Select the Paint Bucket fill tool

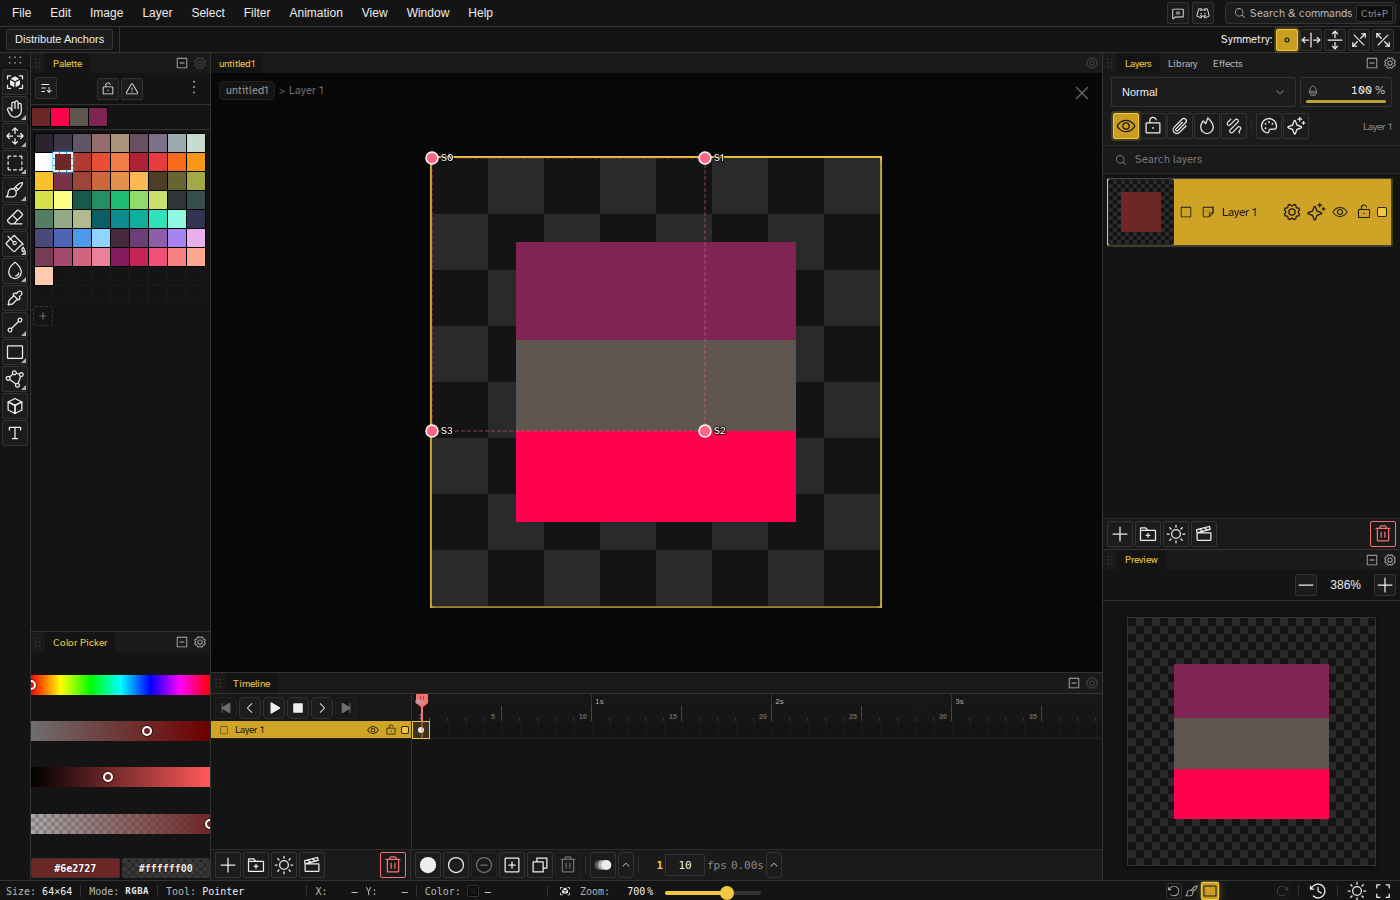point(15,244)
